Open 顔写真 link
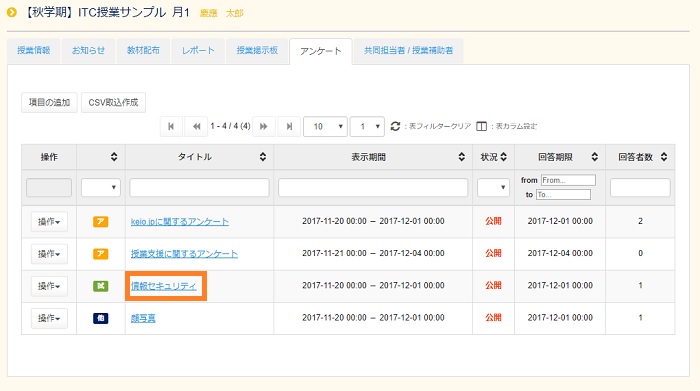 point(143,318)
